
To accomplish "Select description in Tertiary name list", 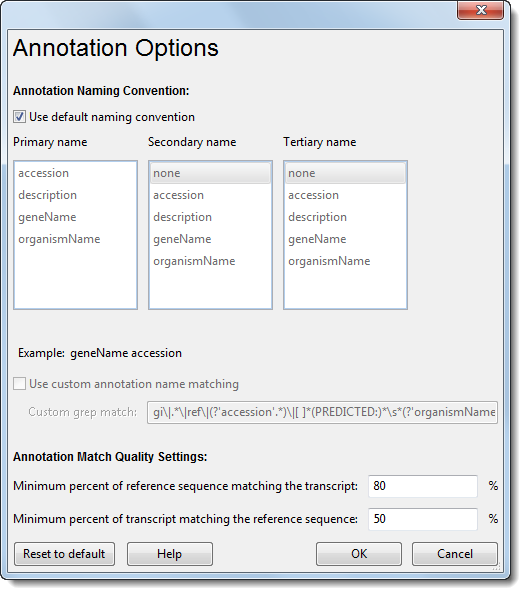I will coord(345,217).
